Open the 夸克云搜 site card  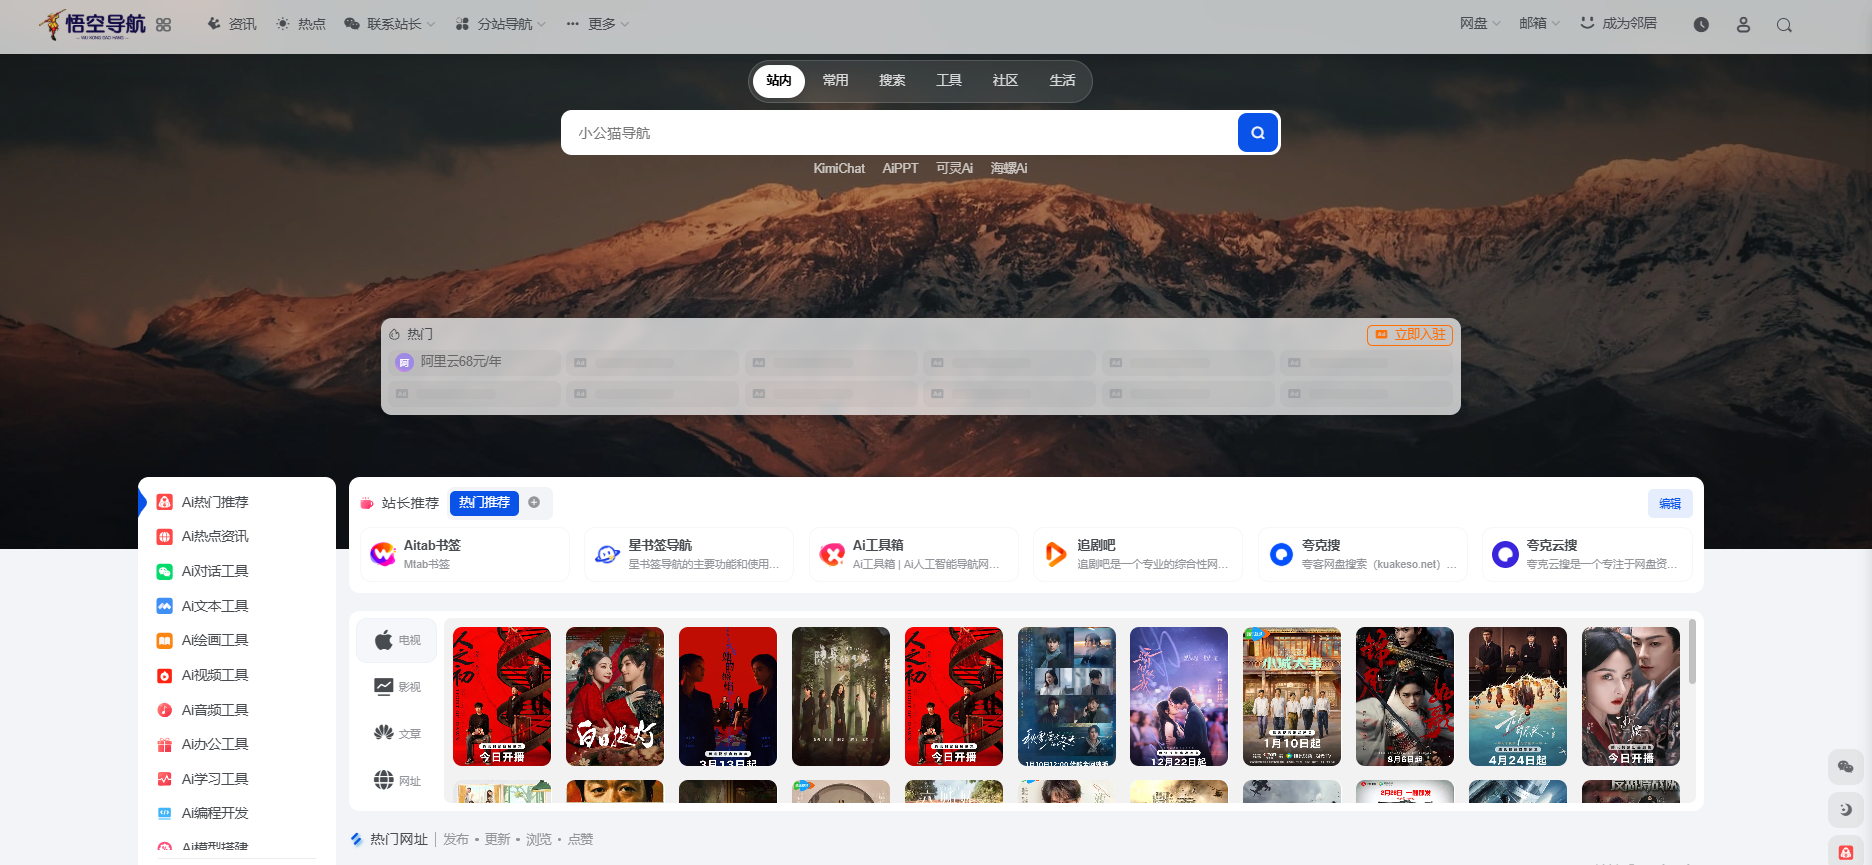1587,554
